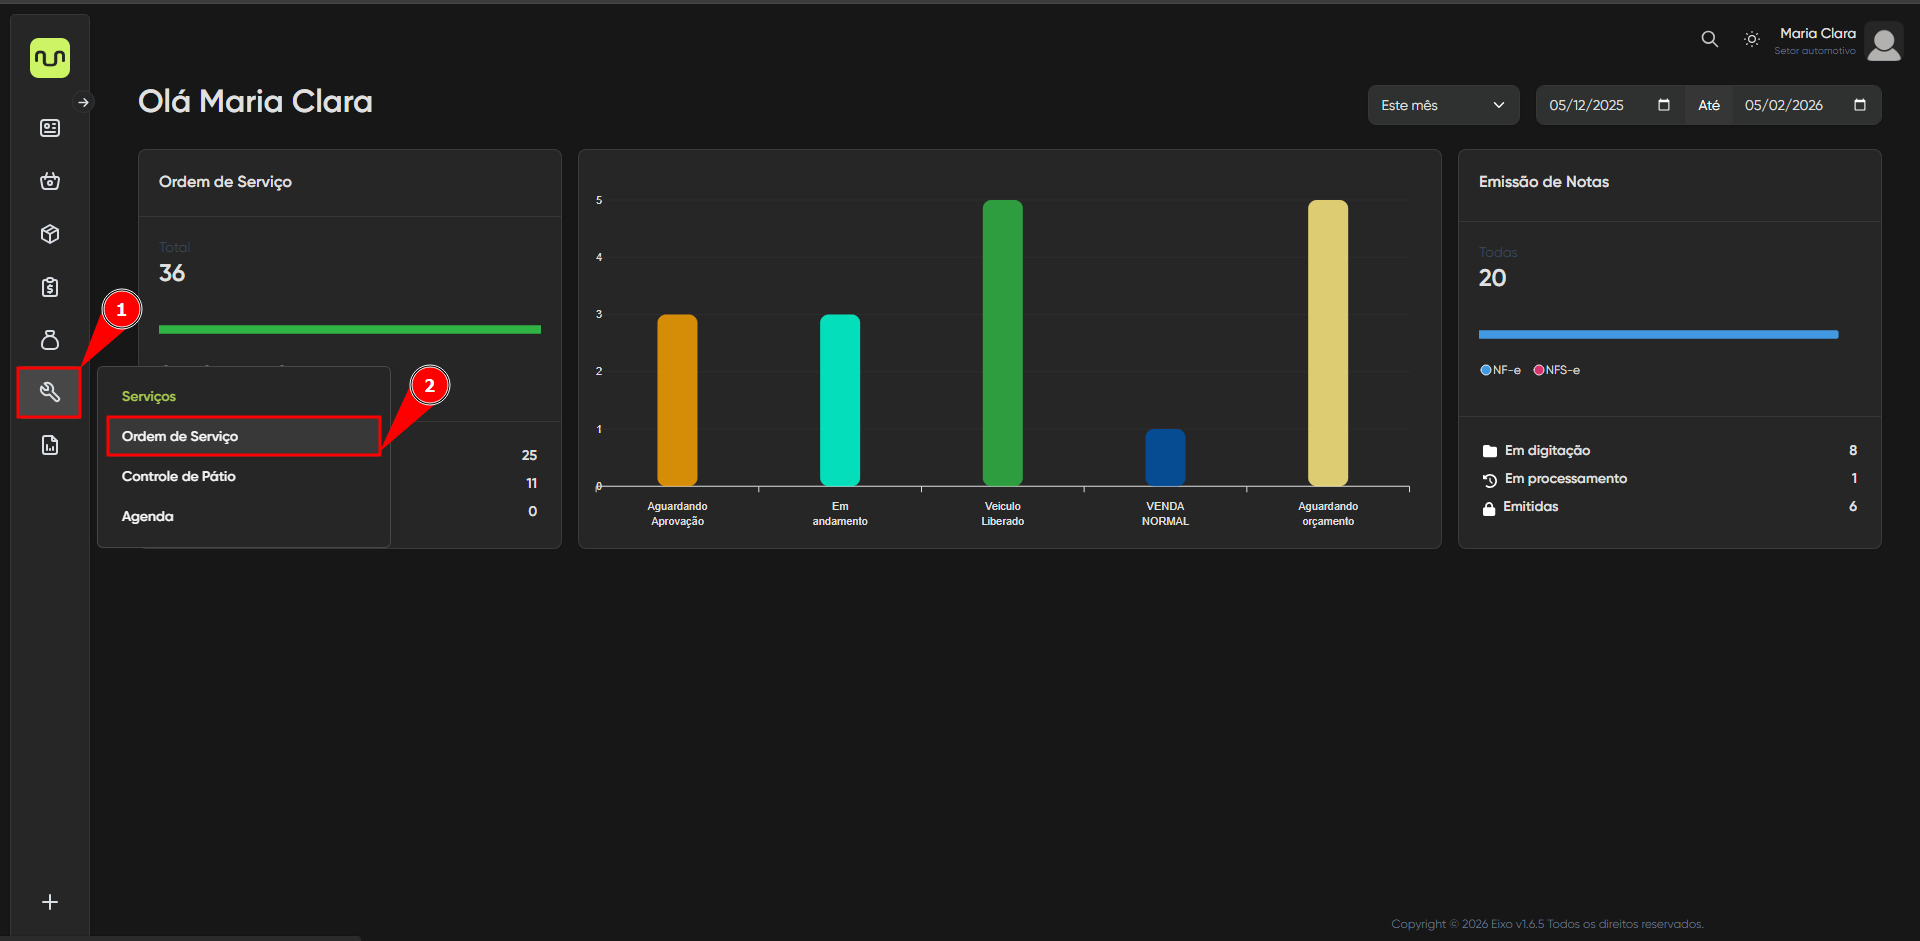
Task: Click the ID card sidebar icon
Action: coord(49,128)
